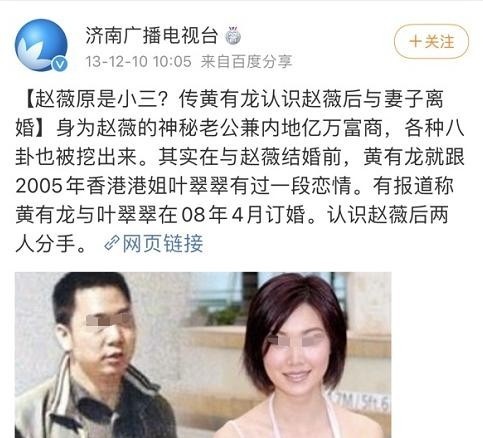The height and width of the screenshot is (438, 483).
Task: Tap the medal badge beside account name
Action: (x=233, y=36)
